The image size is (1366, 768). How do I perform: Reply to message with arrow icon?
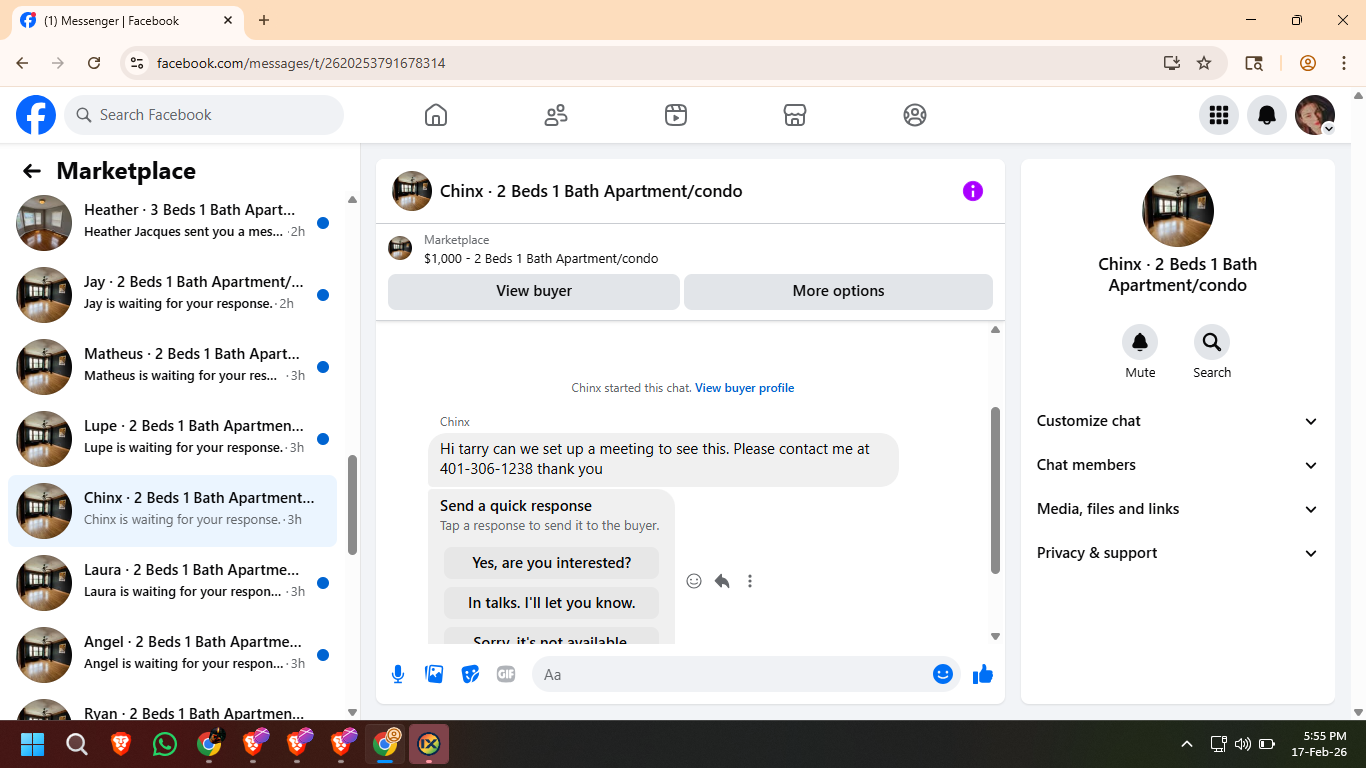pyautogui.click(x=722, y=581)
